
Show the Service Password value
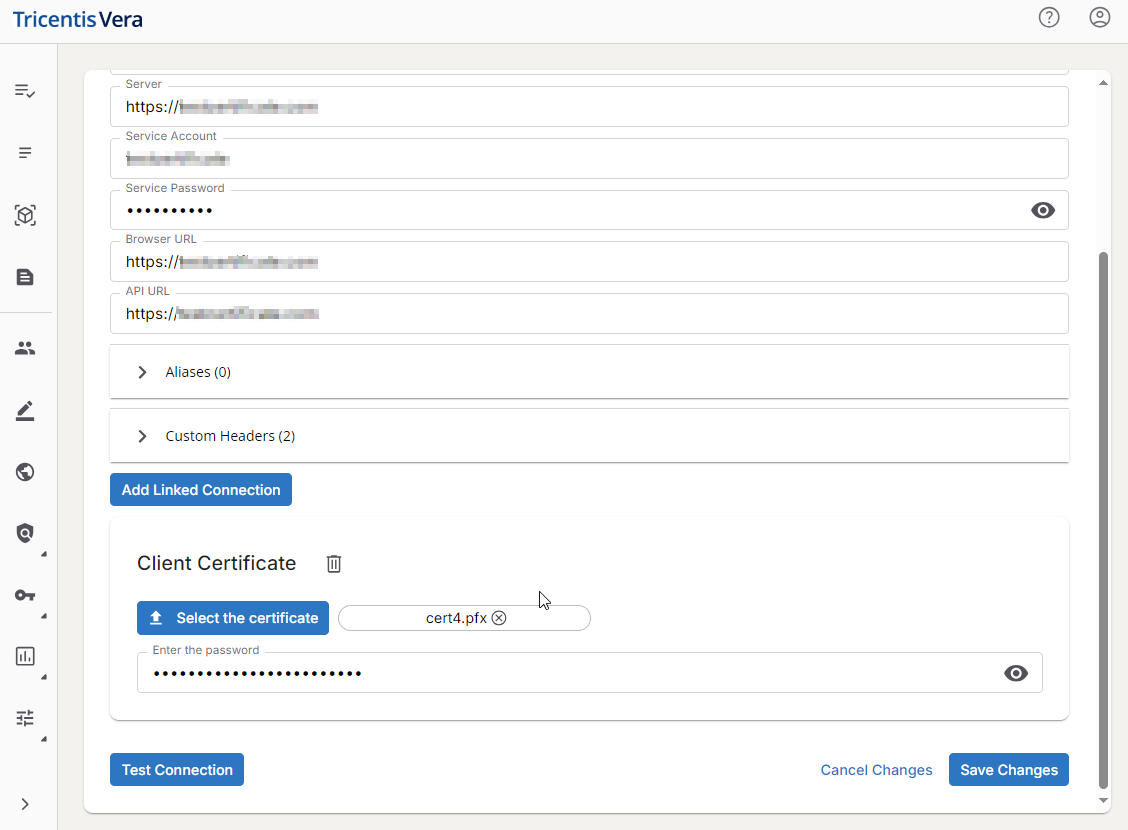(x=1042, y=210)
